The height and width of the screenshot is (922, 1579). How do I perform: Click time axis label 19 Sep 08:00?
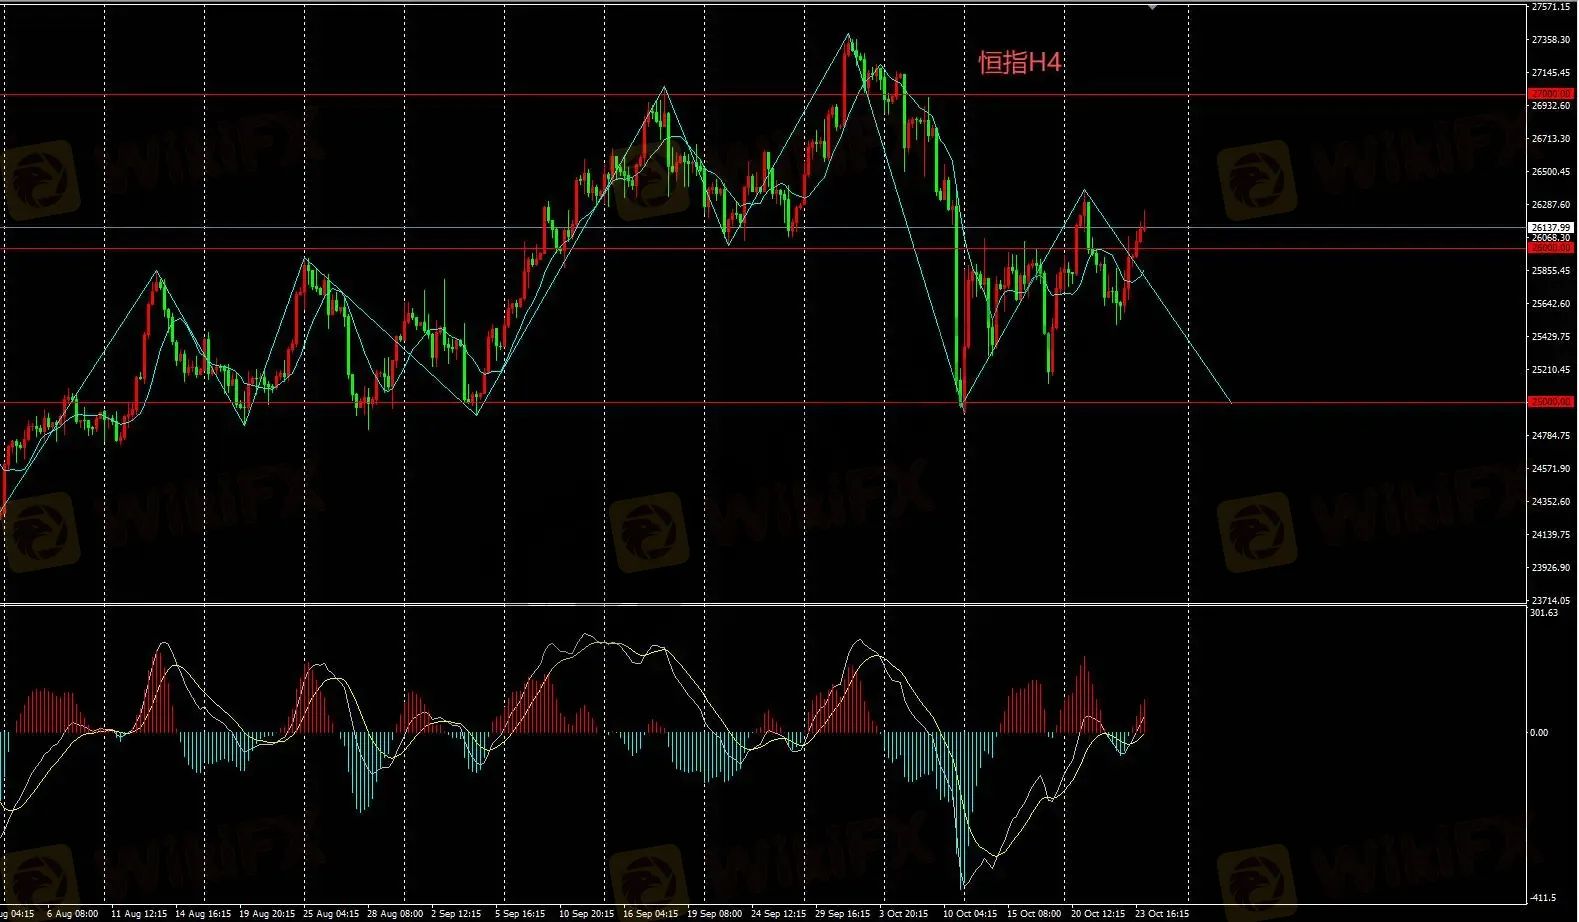tap(714, 914)
